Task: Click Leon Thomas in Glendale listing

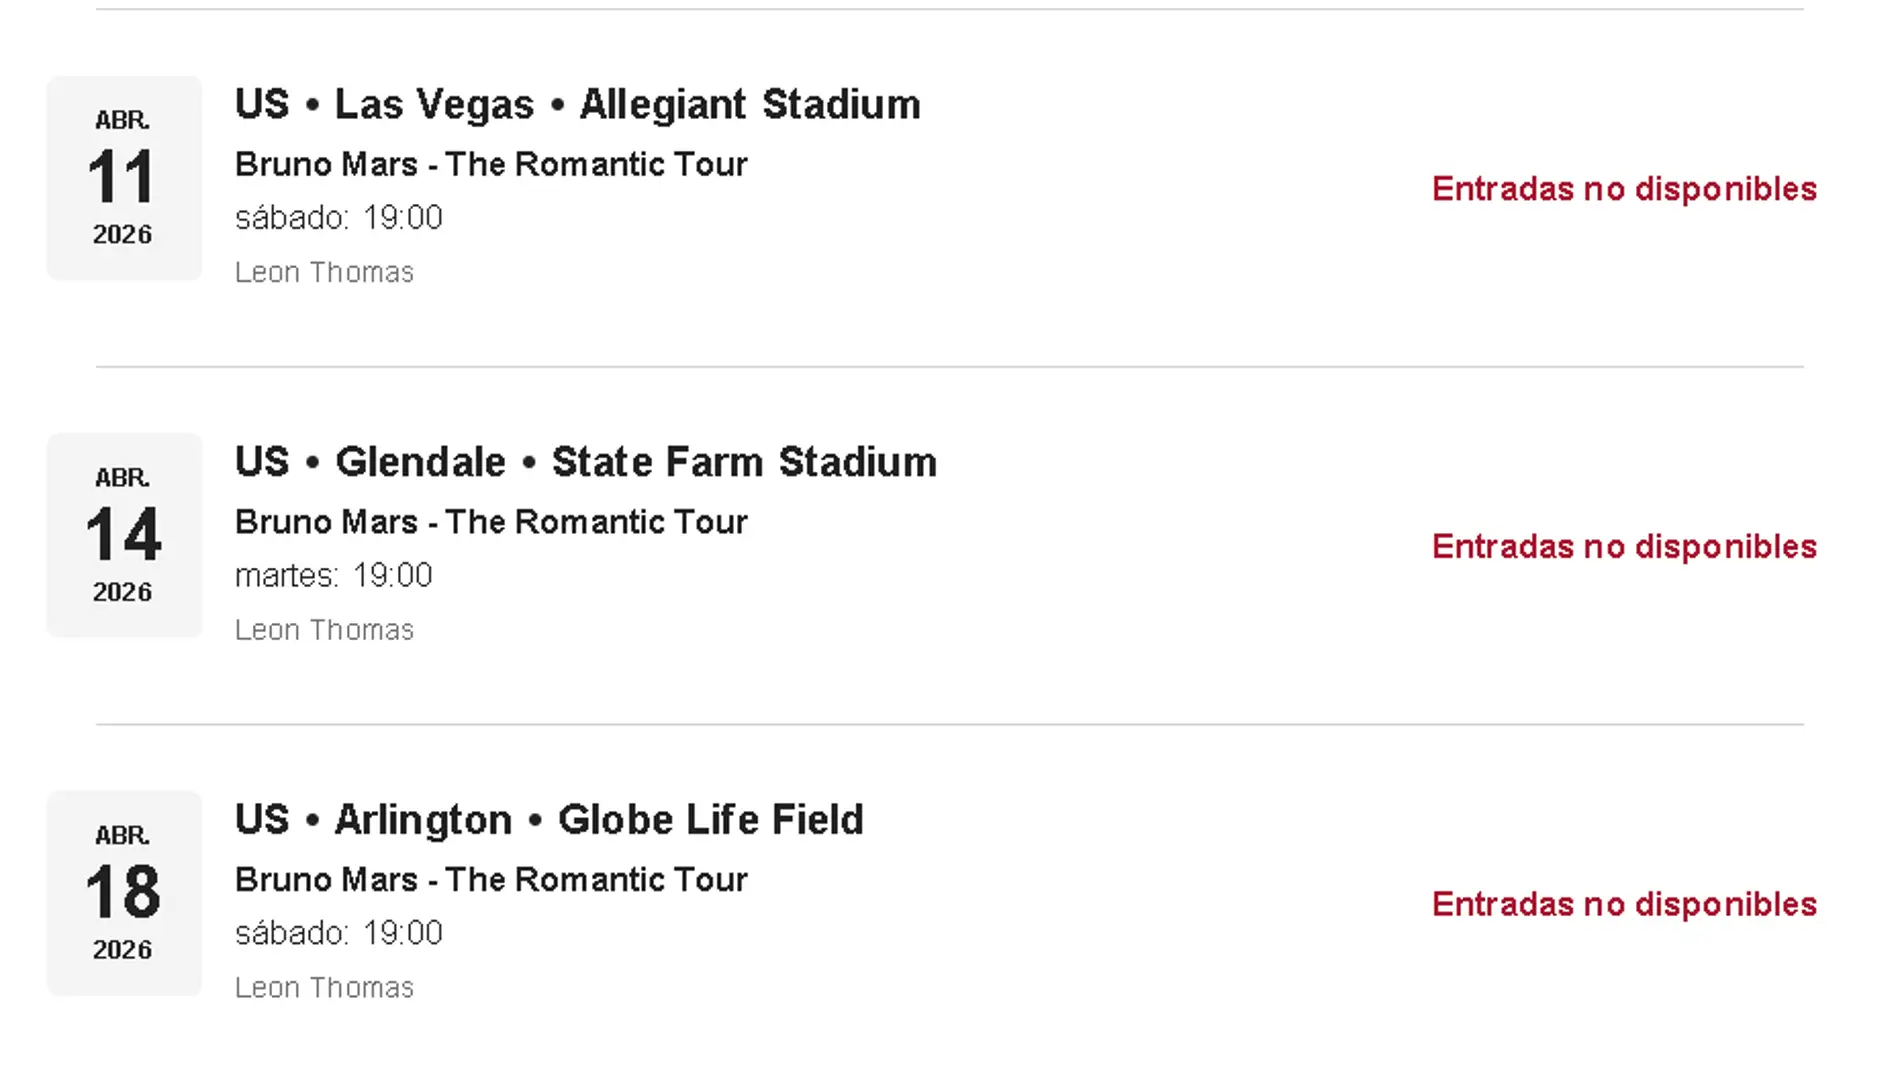Action: coord(324,630)
